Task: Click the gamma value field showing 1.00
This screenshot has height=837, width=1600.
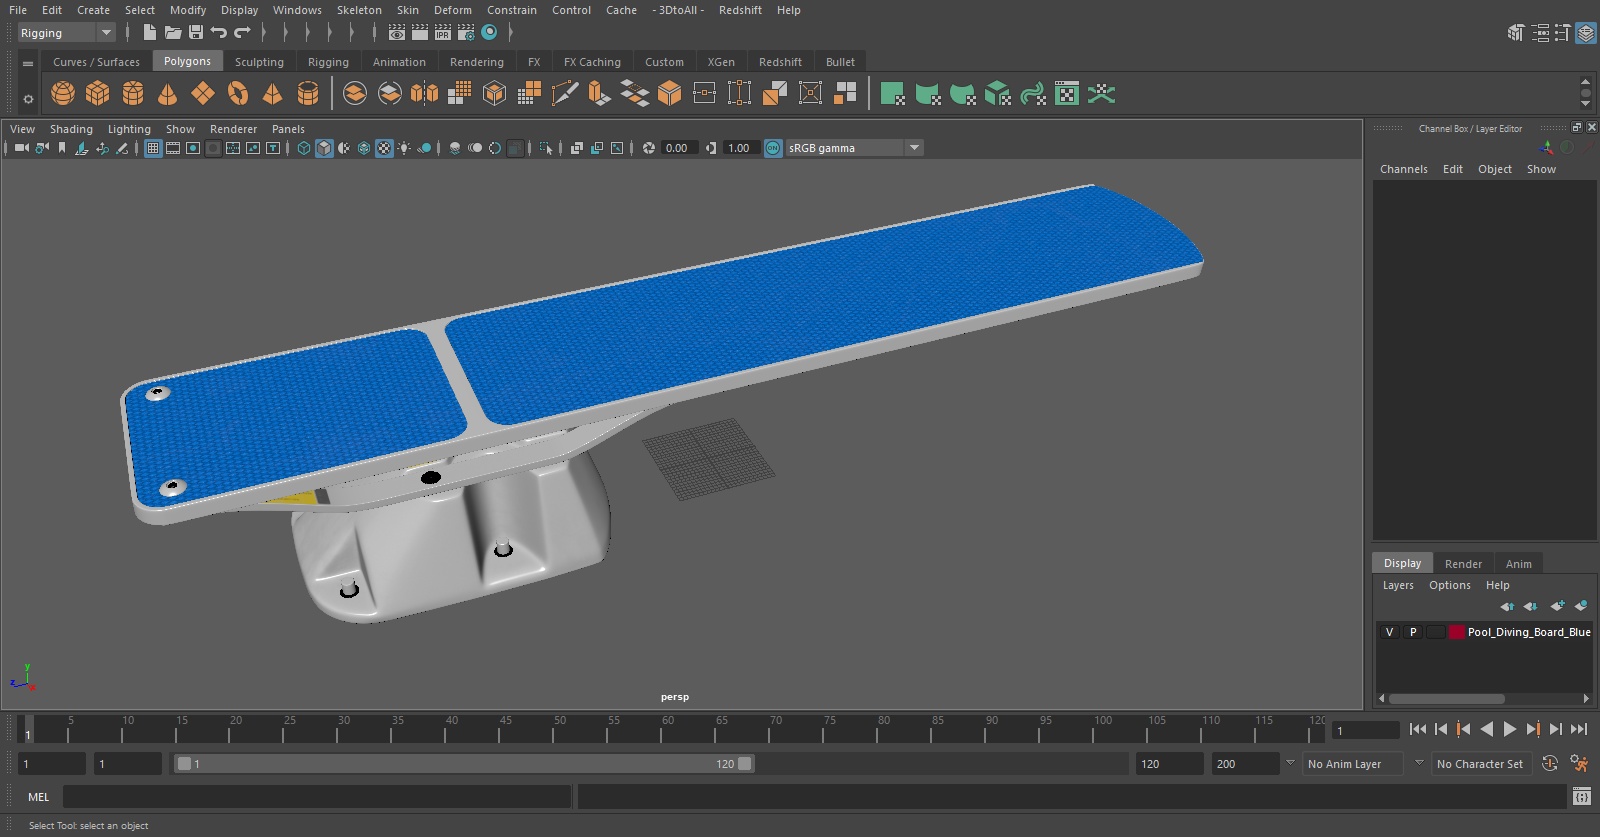Action: 740,148
